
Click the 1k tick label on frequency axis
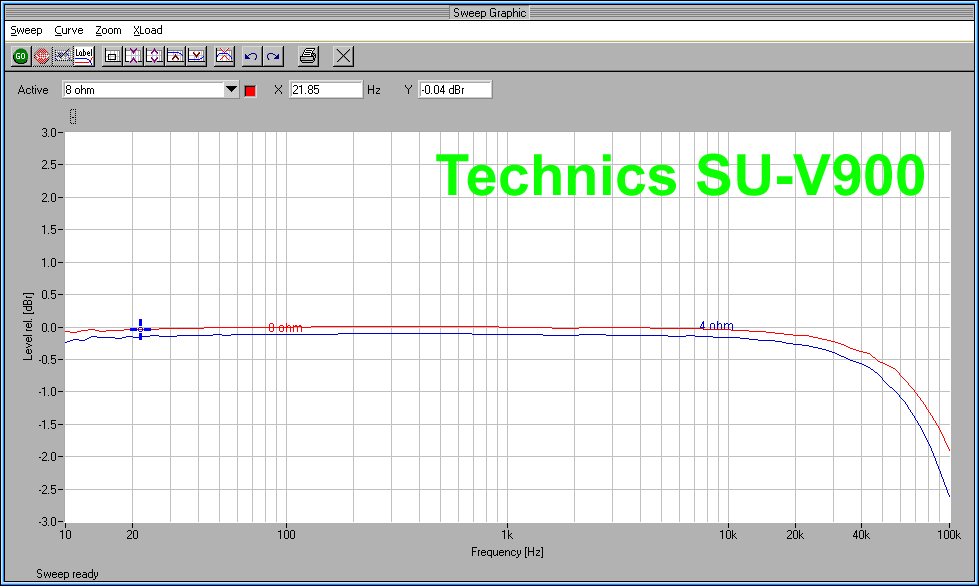(x=507, y=535)
